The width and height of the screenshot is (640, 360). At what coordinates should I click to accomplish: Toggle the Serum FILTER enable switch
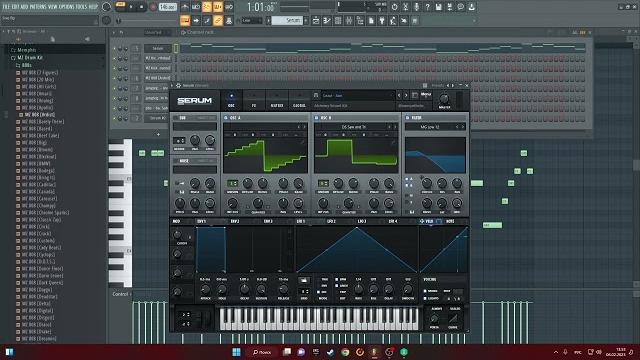pos(407,118)
